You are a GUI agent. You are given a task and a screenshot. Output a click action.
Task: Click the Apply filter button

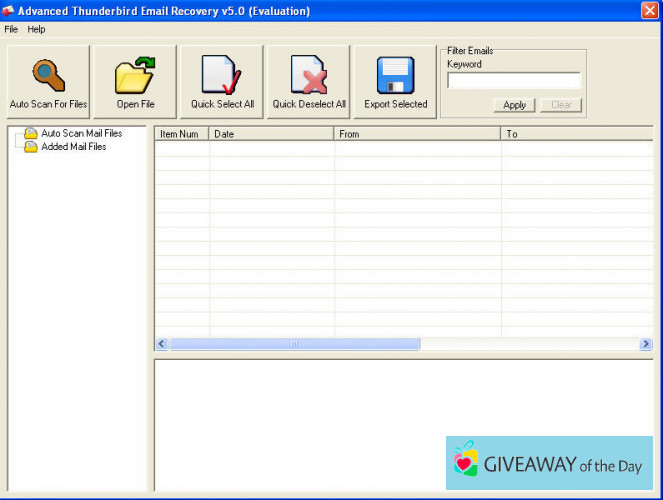[x=514, y=105]
